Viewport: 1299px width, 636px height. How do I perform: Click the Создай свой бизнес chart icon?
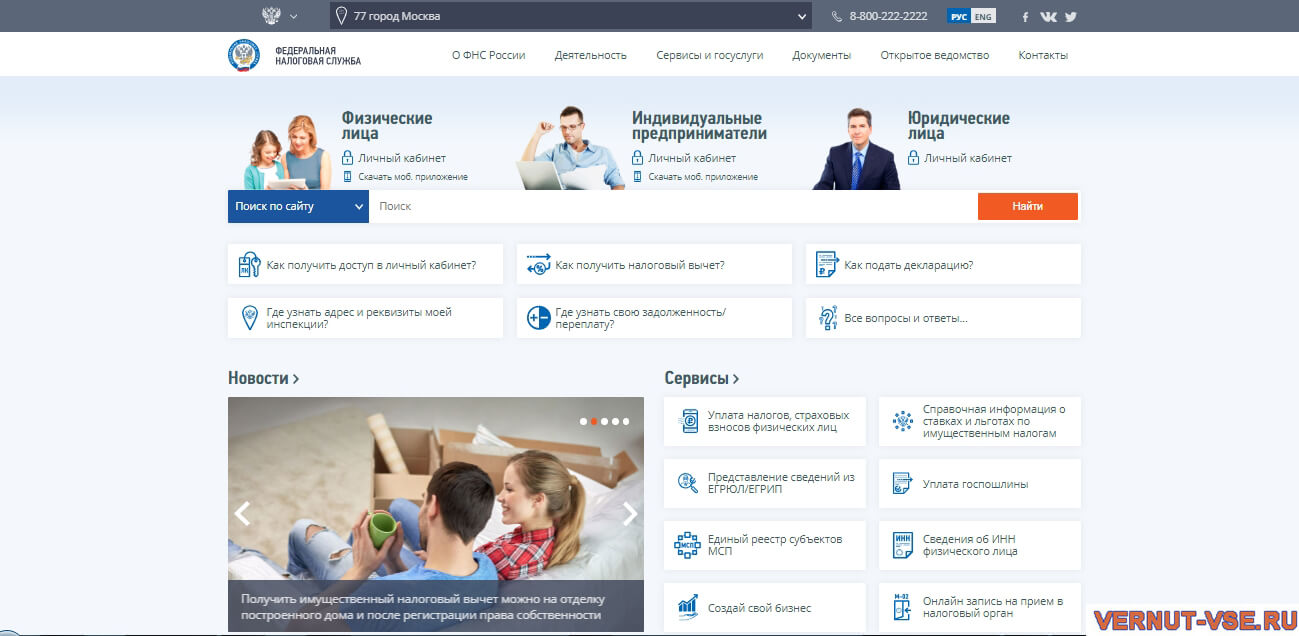point(688,607)
